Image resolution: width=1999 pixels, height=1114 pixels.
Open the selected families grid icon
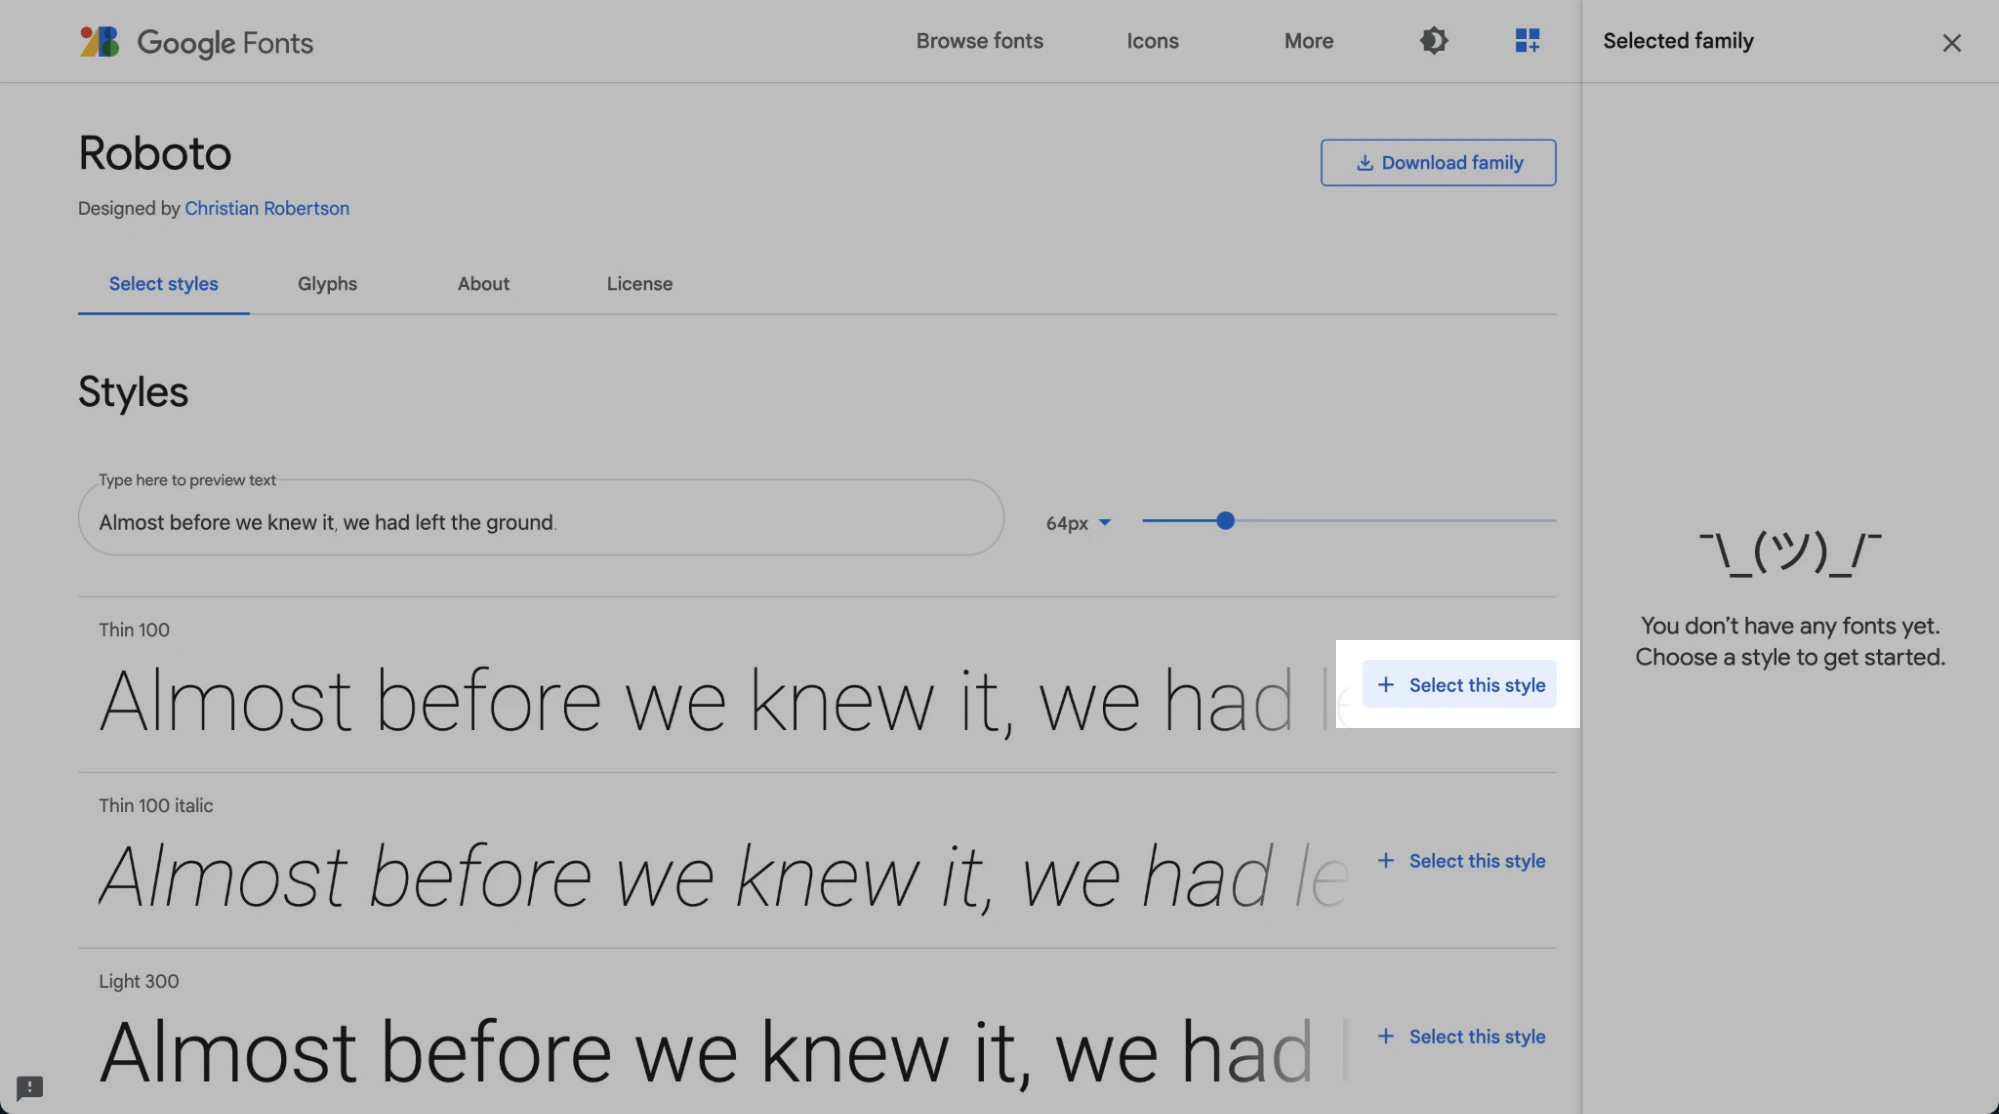tap(1527, 41)
